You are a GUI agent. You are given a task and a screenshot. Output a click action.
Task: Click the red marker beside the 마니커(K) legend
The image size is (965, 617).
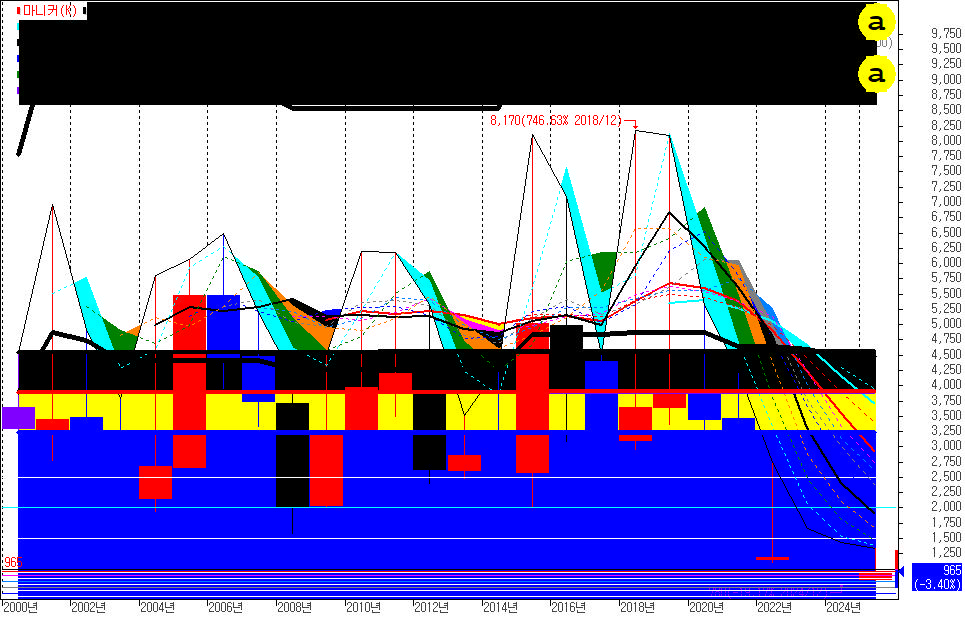tap(19, 11)
